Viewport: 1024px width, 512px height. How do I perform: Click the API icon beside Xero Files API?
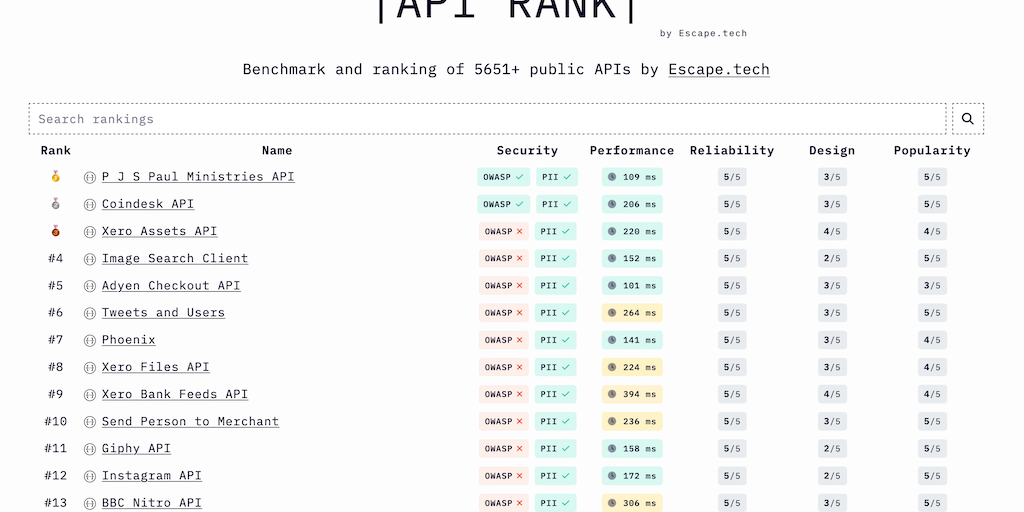(x=90, y=368)
